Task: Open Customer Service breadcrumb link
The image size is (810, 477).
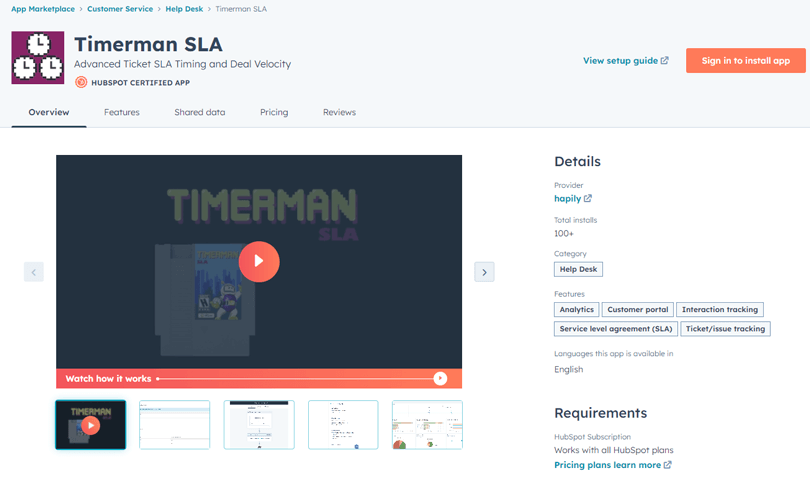Action: click(120, 9)
